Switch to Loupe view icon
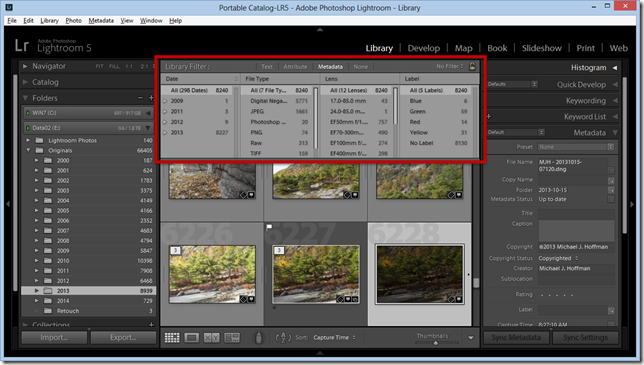This screenshot has width=644, height=365. [191, 337]
